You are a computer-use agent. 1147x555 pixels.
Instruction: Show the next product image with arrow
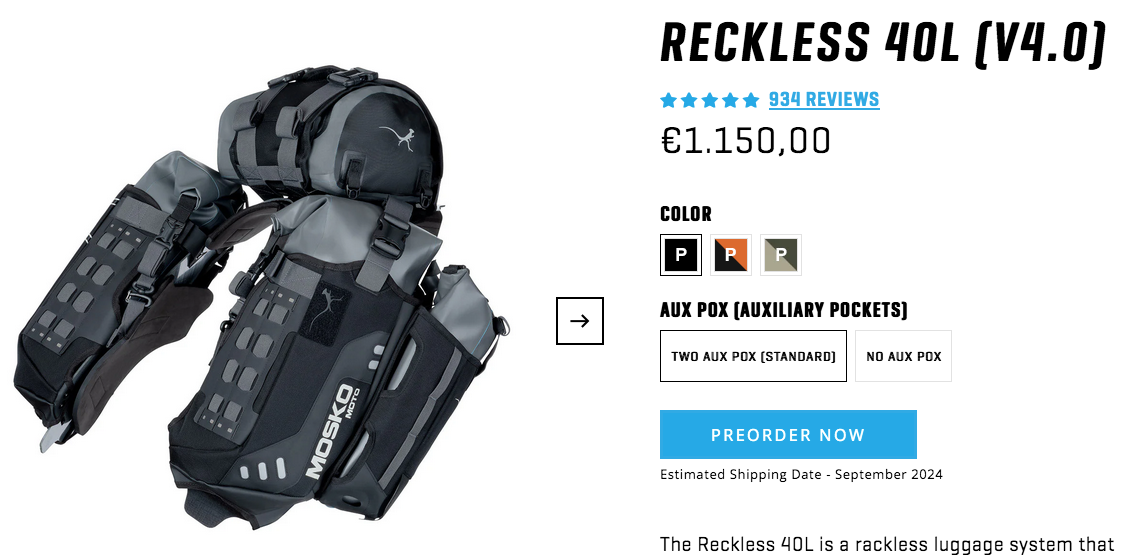coord(579,320)
